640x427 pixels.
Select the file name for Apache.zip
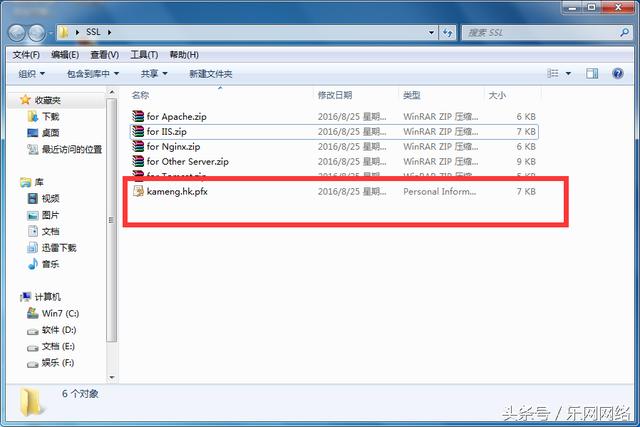click(177, 116)
